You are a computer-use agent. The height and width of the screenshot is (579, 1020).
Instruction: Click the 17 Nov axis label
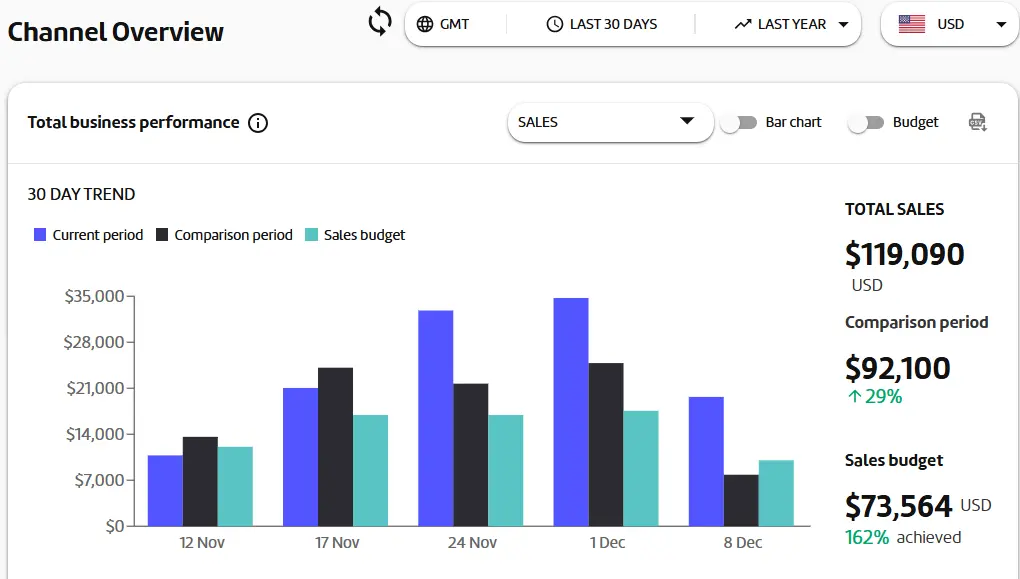pos(337,543)
